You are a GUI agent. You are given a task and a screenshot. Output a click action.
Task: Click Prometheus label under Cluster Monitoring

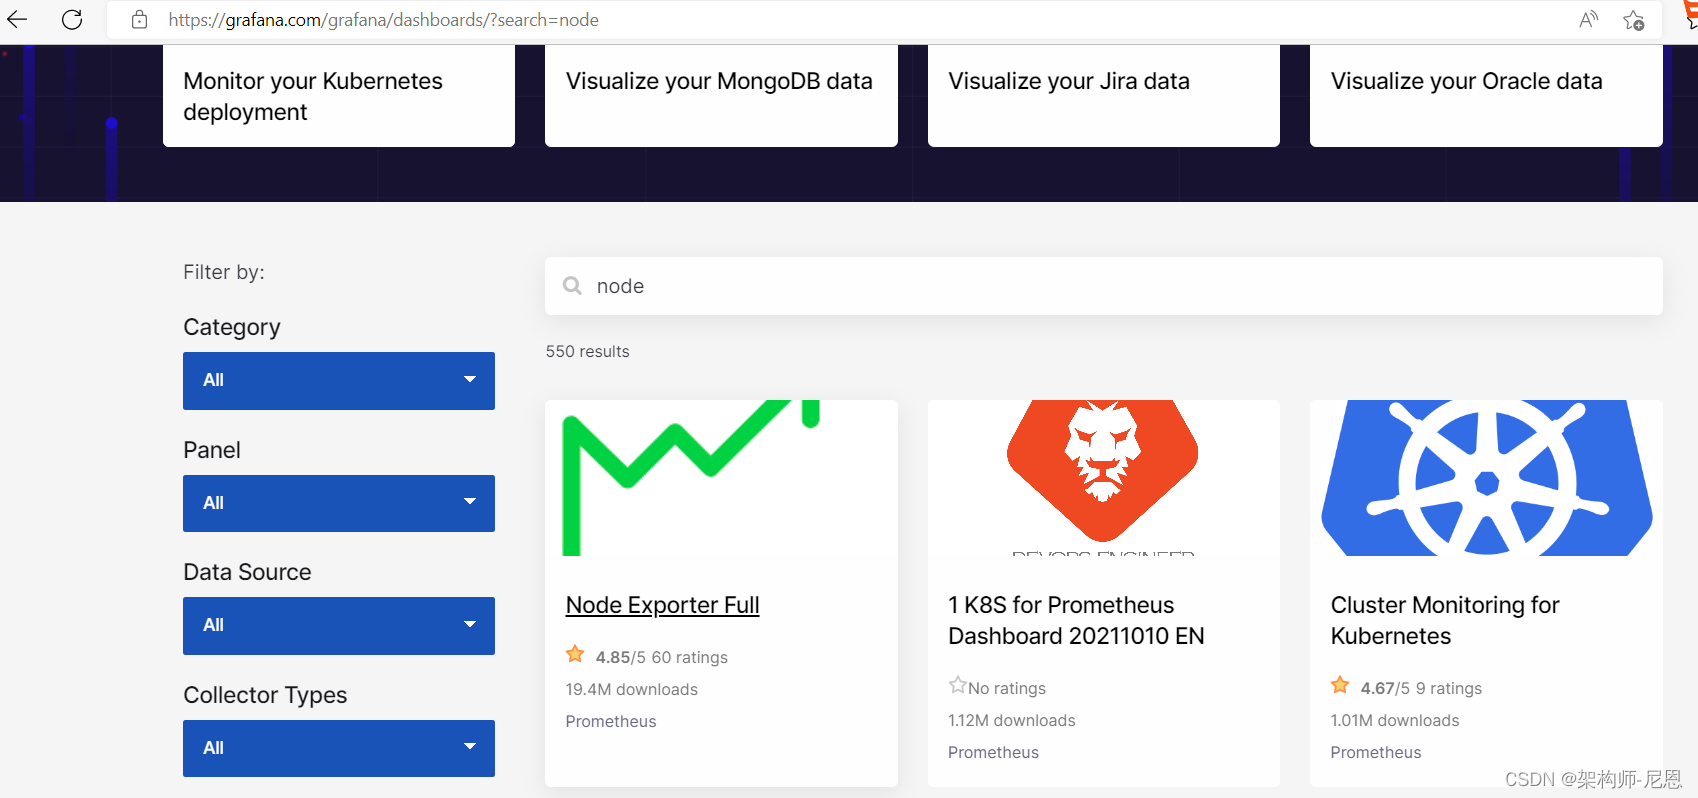point(1375,752)
